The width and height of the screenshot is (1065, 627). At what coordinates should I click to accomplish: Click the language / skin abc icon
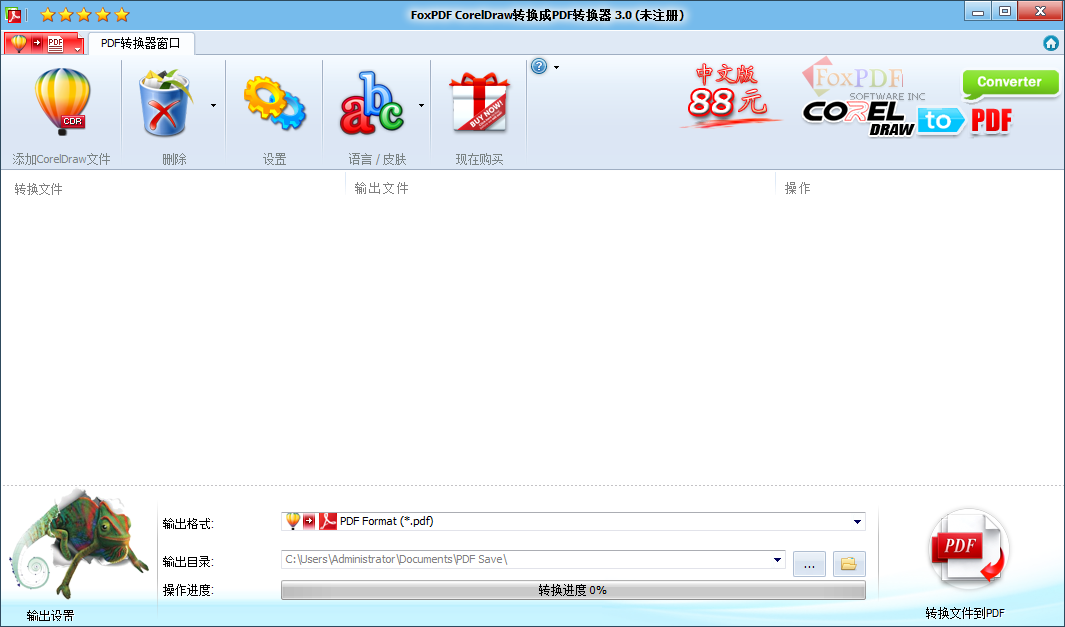pyautogui.click(x=372, y=103)
